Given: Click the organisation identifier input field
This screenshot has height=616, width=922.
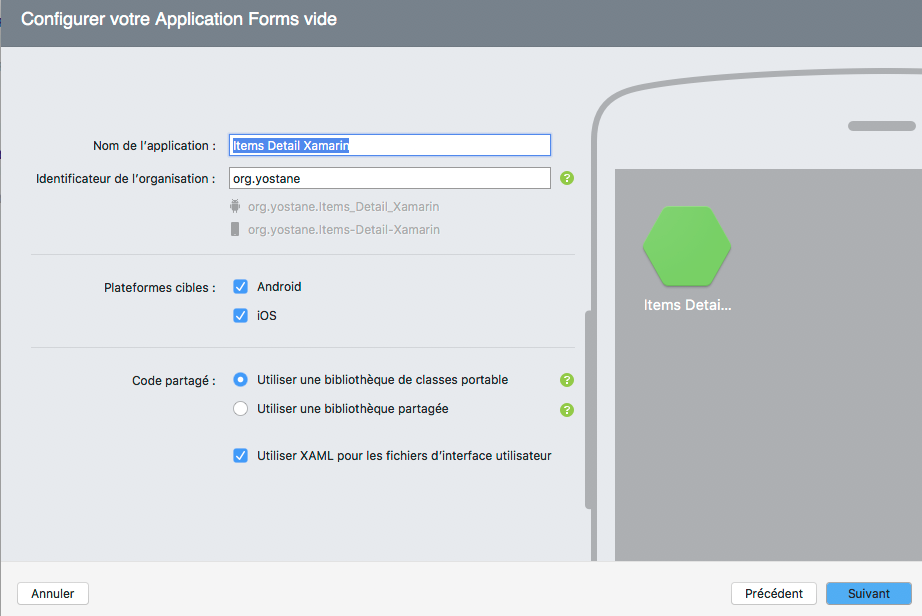Looking at the screenshot, I should (x=390, y=178).
